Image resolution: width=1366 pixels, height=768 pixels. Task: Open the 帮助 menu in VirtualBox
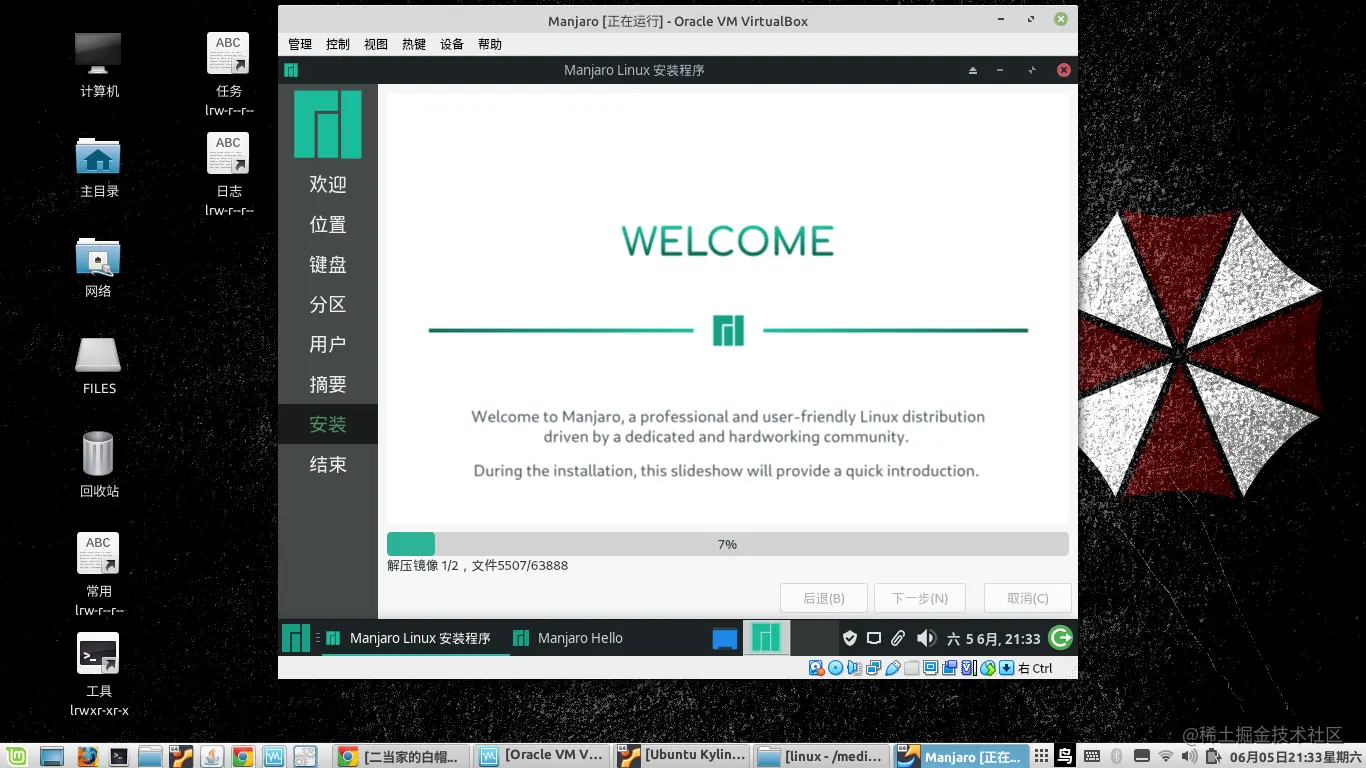click(x=490, y=44)
